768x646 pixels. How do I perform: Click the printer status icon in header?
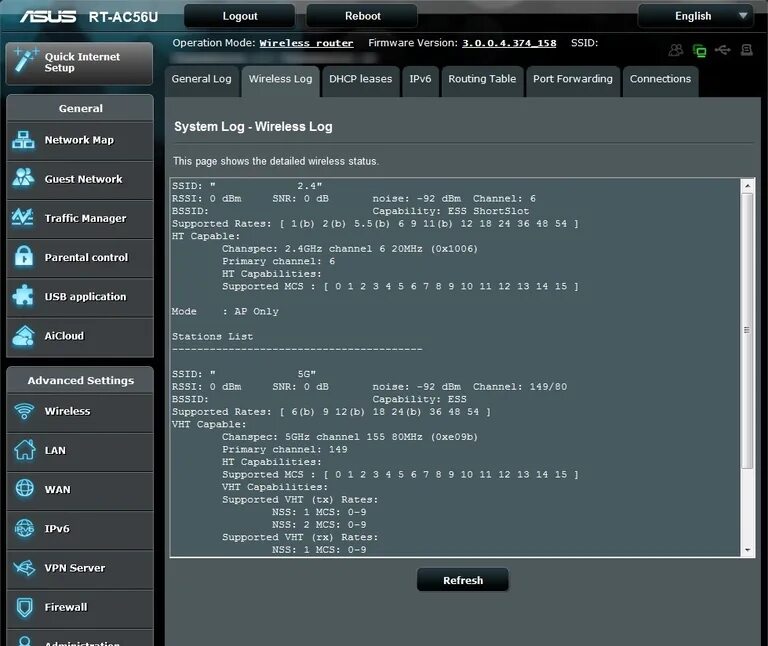746,49
